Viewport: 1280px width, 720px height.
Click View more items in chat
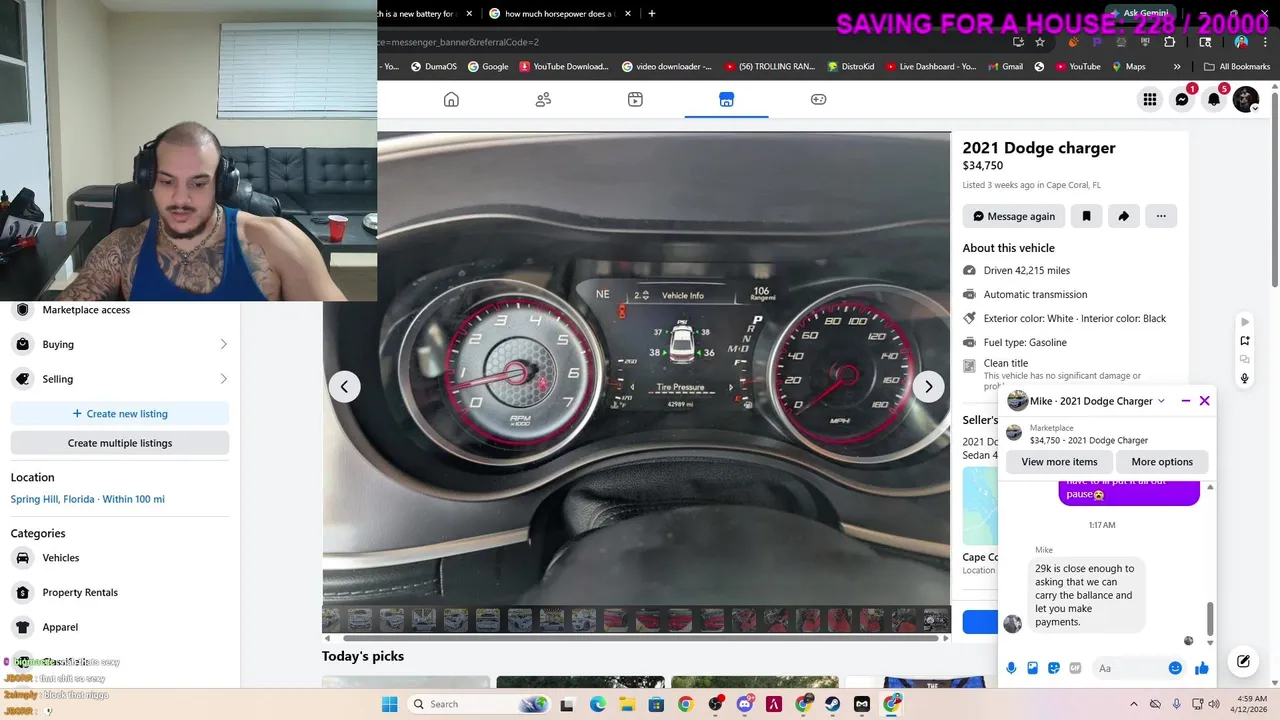click(1059, 462)
